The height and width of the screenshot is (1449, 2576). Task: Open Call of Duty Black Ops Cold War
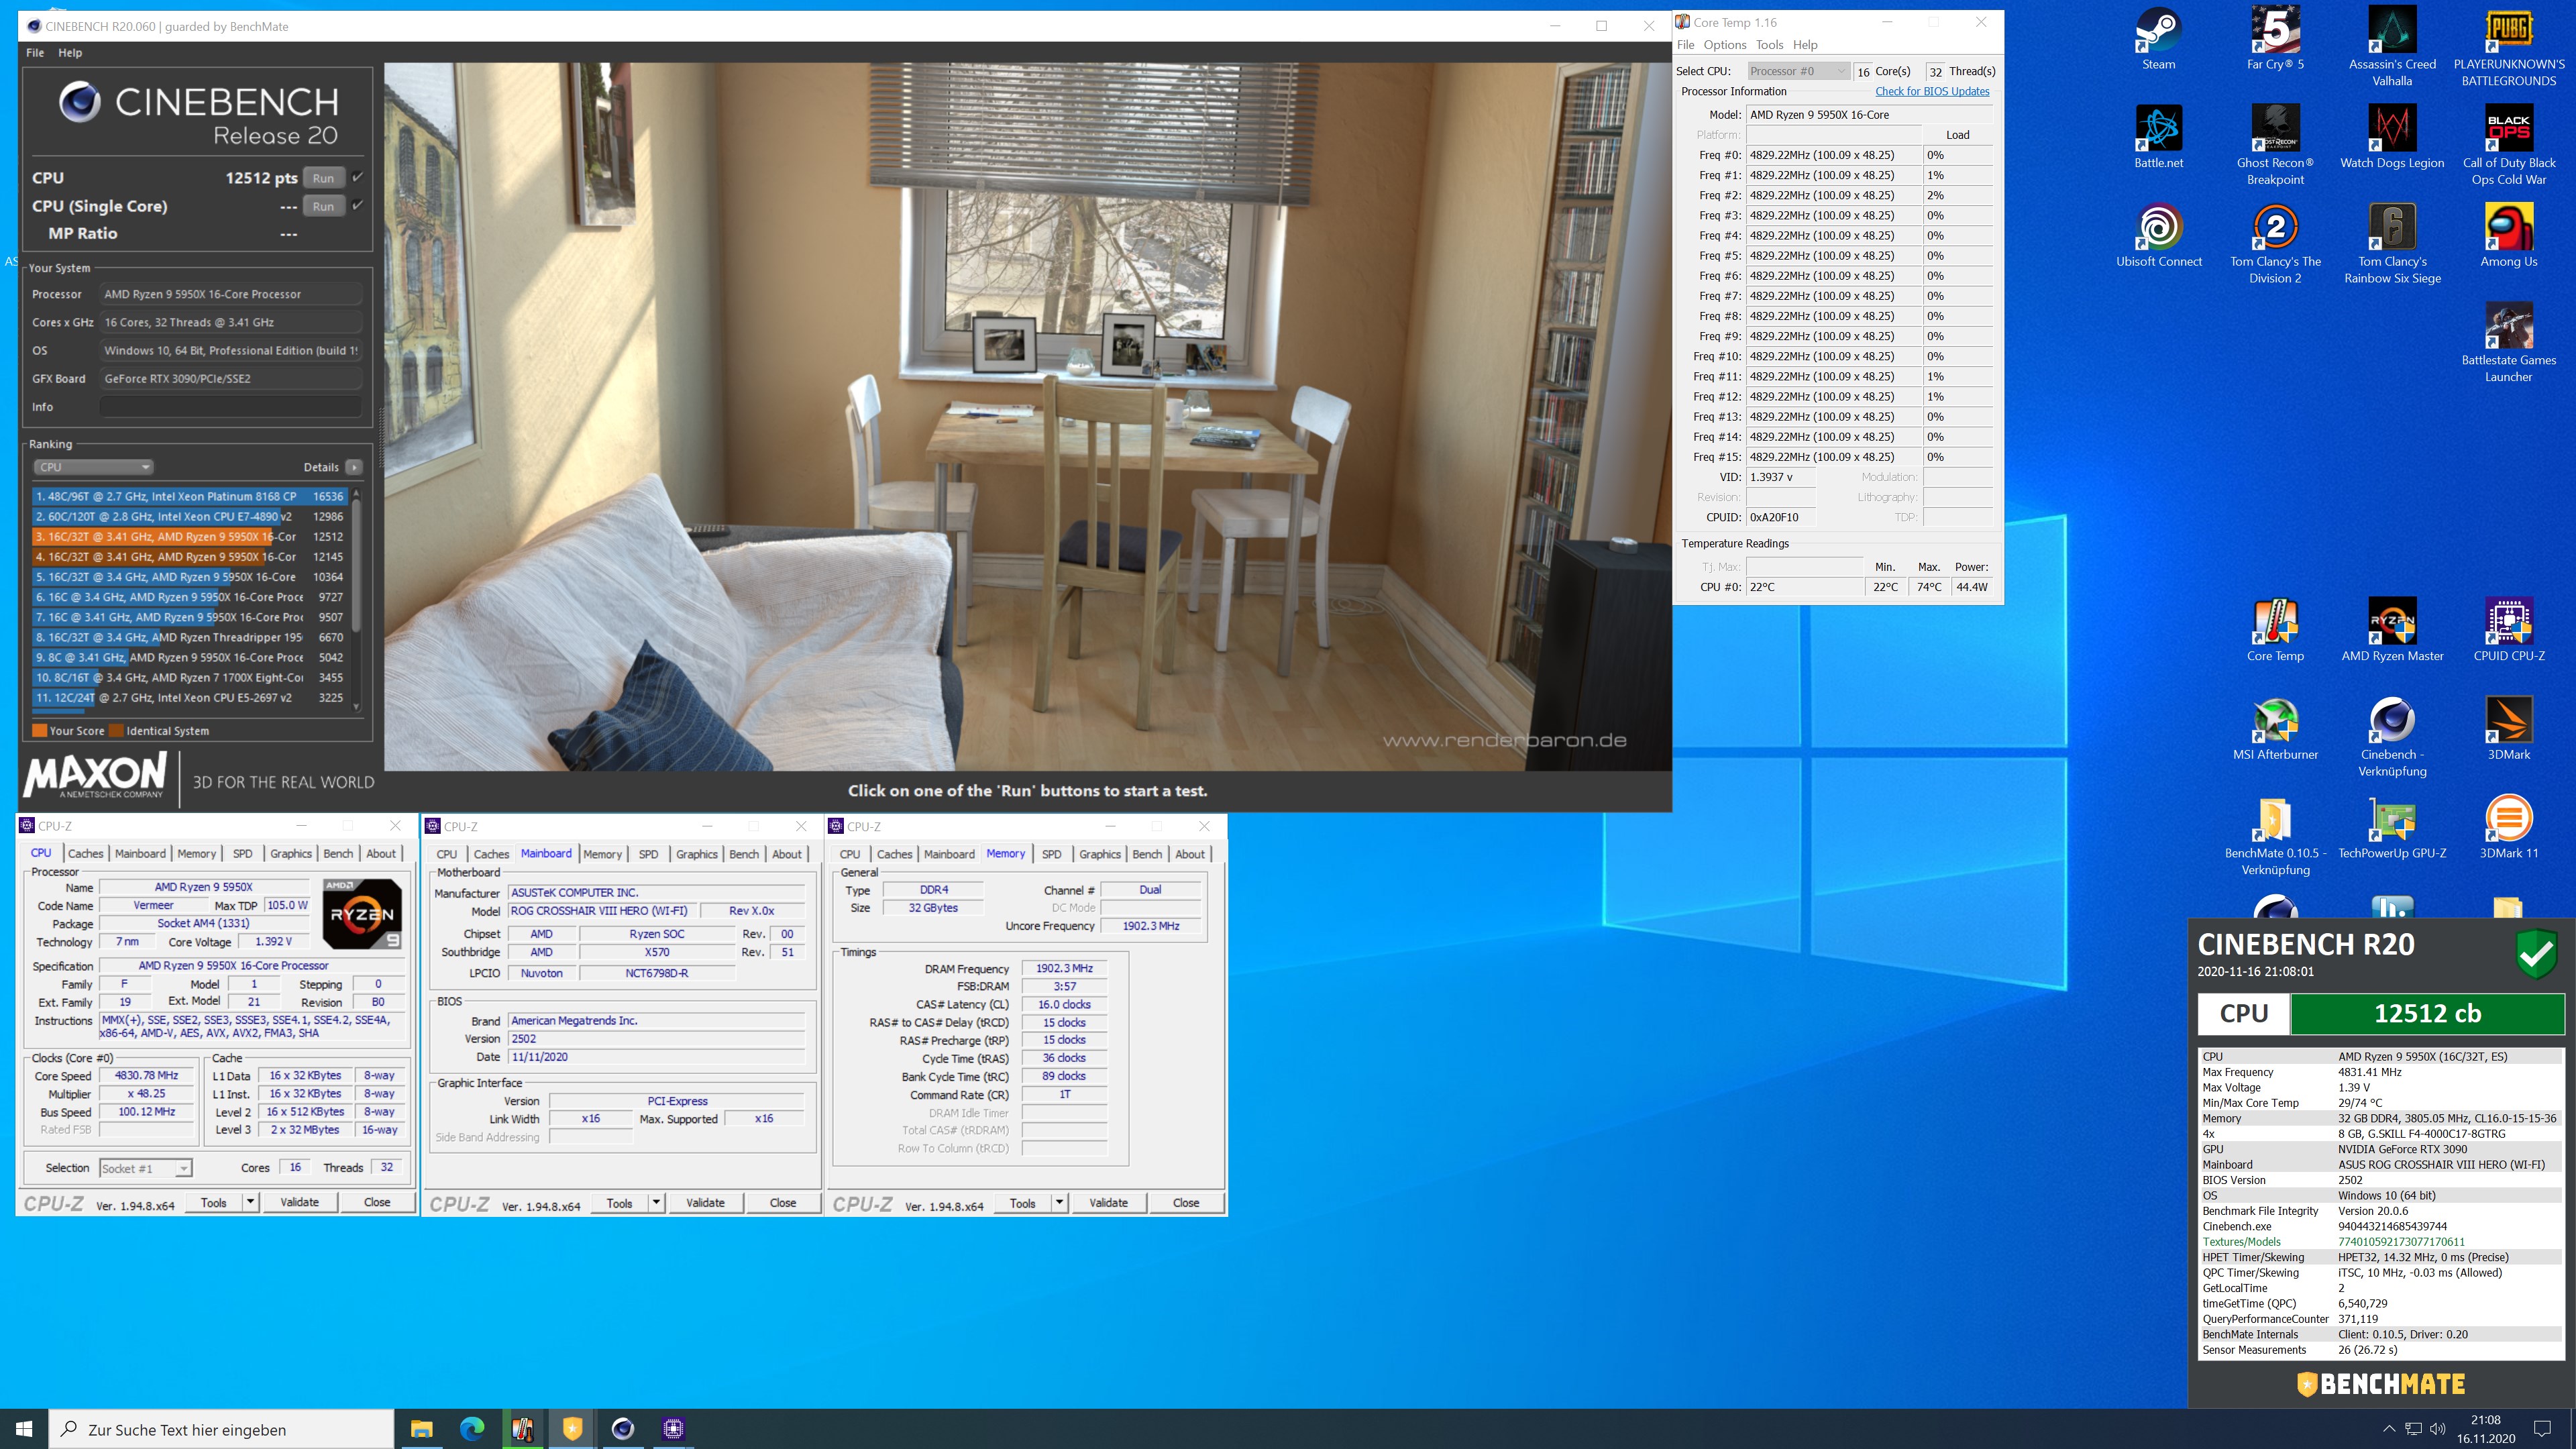click(x=2509, y=145)
